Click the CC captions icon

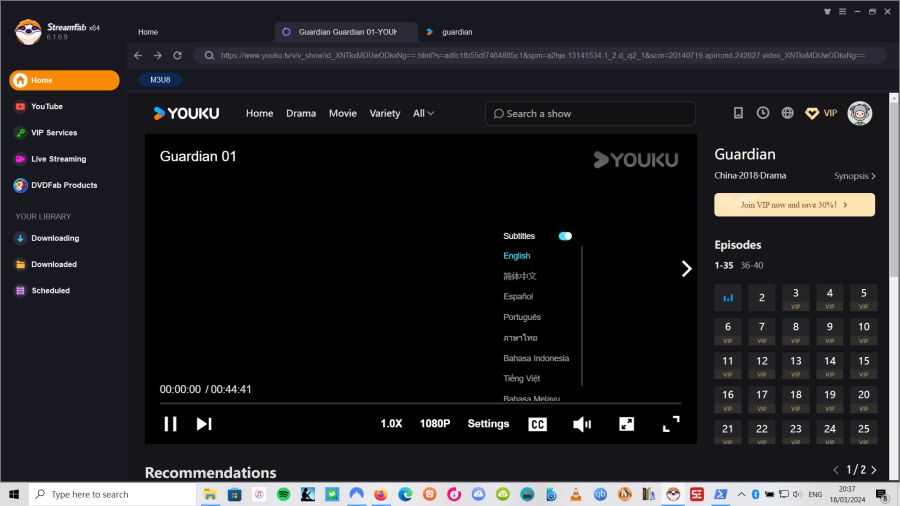[x=537, y=423]
